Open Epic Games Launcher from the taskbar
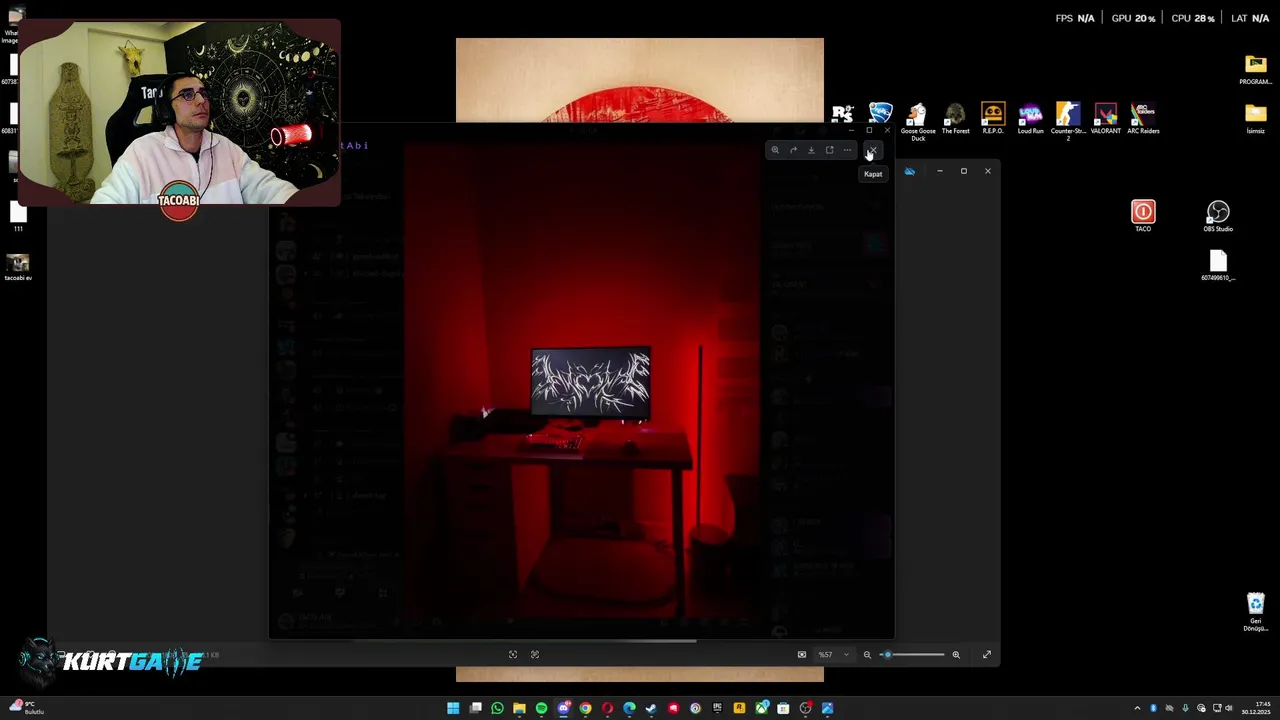This screenshot has width=1280, height=720. [x=717, y=708]
